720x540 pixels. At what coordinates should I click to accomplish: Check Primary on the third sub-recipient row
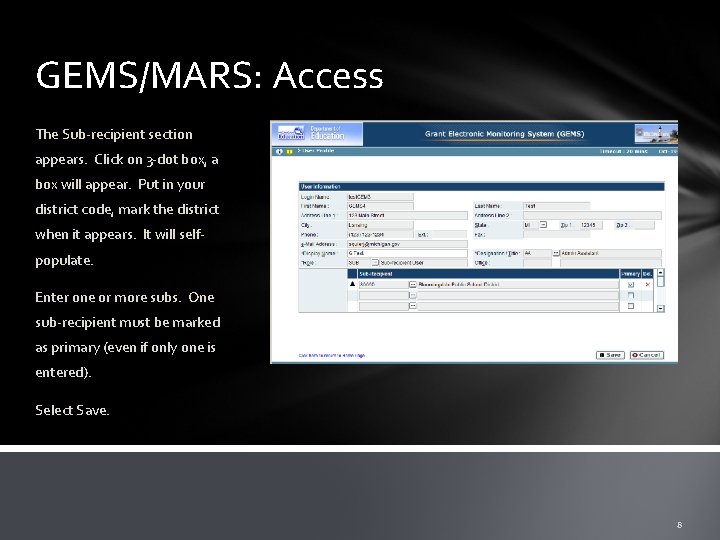(631, 306)
